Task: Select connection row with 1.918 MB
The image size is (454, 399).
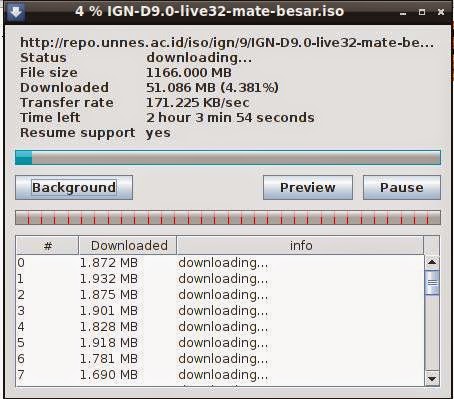Action: click(x=220, y=343)
